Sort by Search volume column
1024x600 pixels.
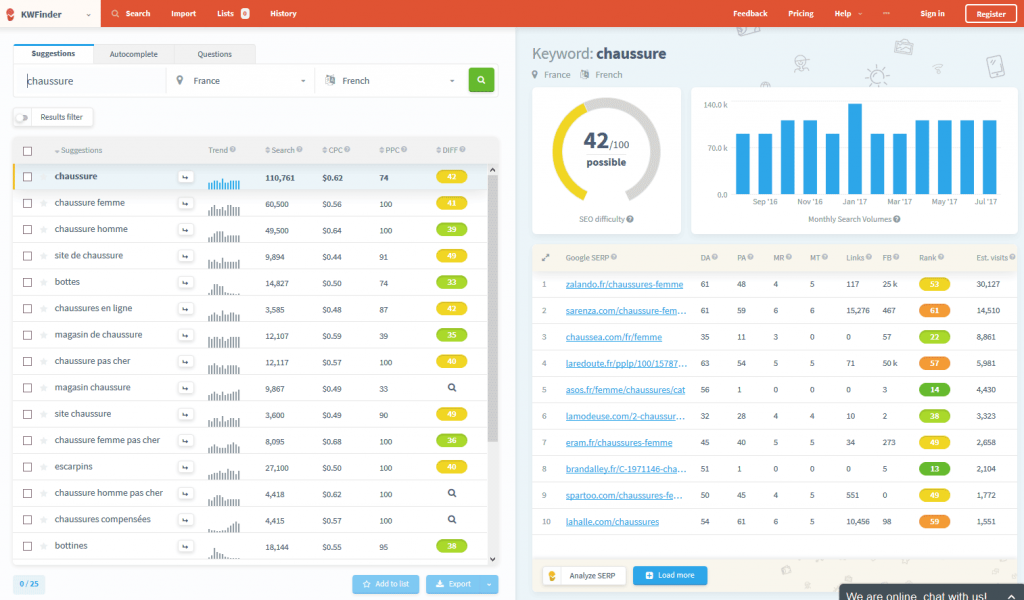coord(283,150)
